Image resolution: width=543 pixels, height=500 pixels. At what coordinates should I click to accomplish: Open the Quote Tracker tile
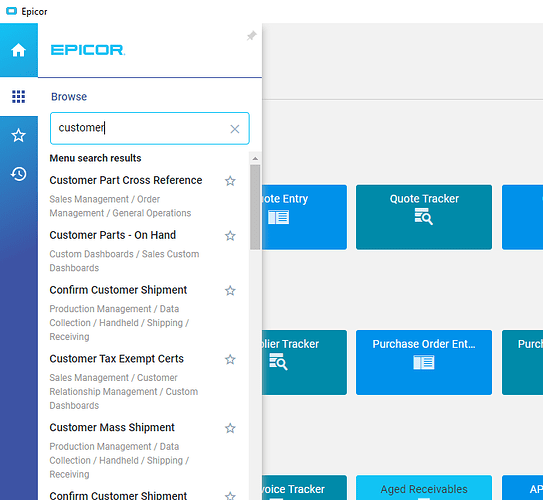click(424, 217)
